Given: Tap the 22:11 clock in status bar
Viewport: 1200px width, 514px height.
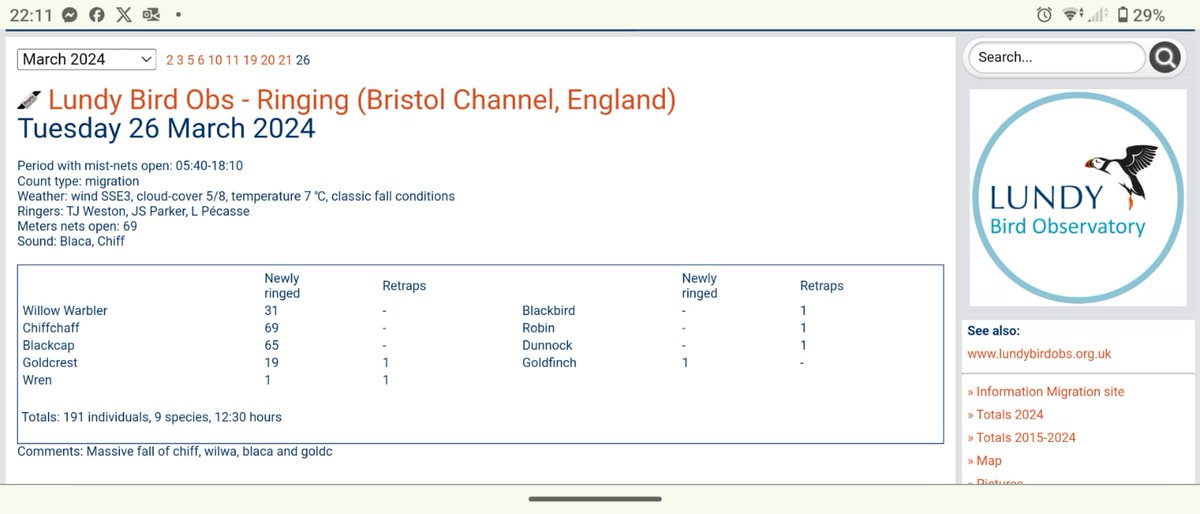Looking at the screenshot, I should pyautogui.click(x=29, y=15).
